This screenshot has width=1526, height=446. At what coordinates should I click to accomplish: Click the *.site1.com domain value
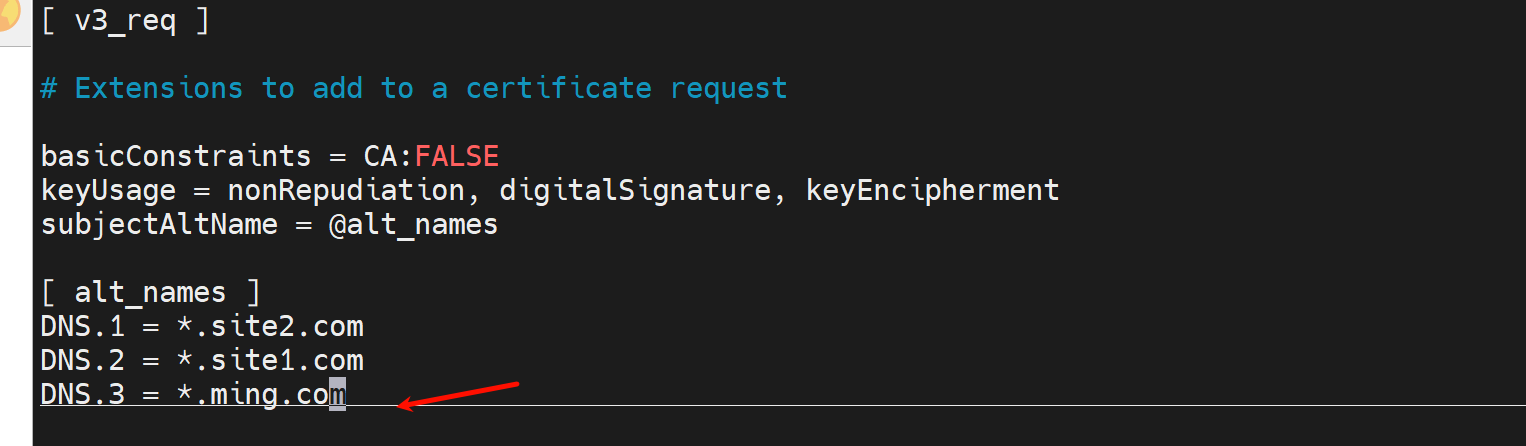pyautogui.click(x=269, y=360)
